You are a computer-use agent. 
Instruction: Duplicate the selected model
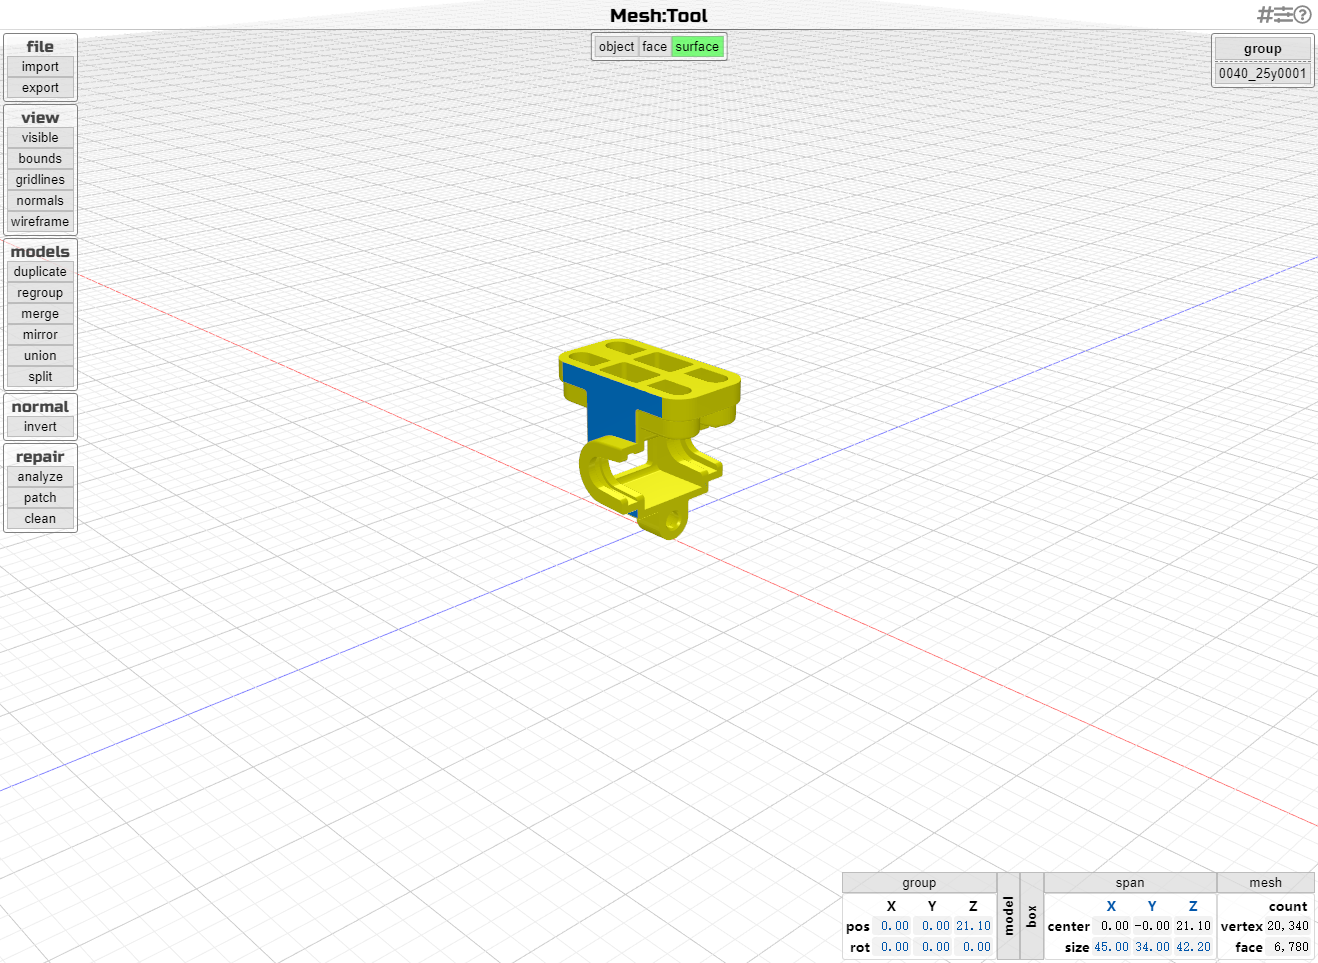click(x=40, y=271)
